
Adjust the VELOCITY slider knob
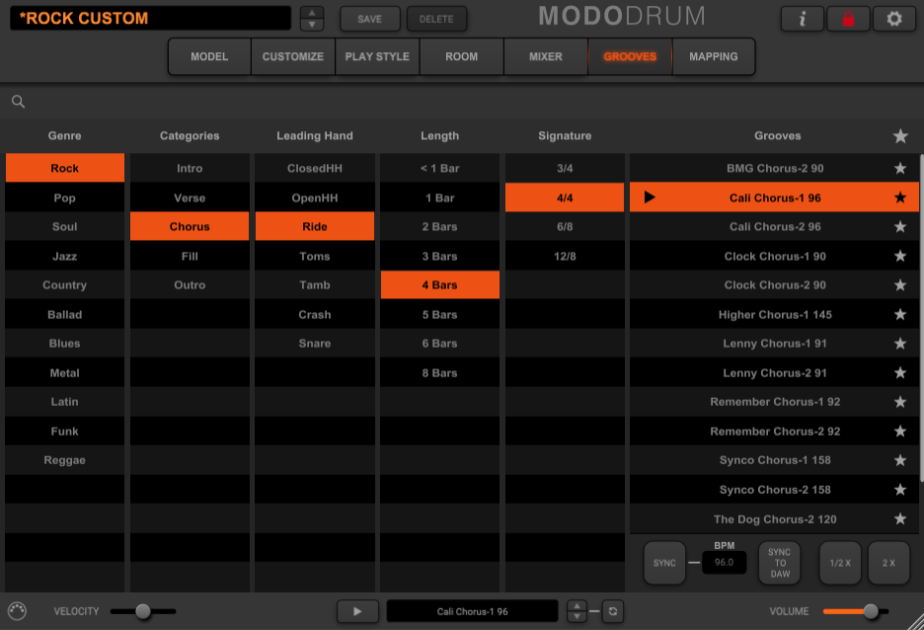[x=143, y=611]
